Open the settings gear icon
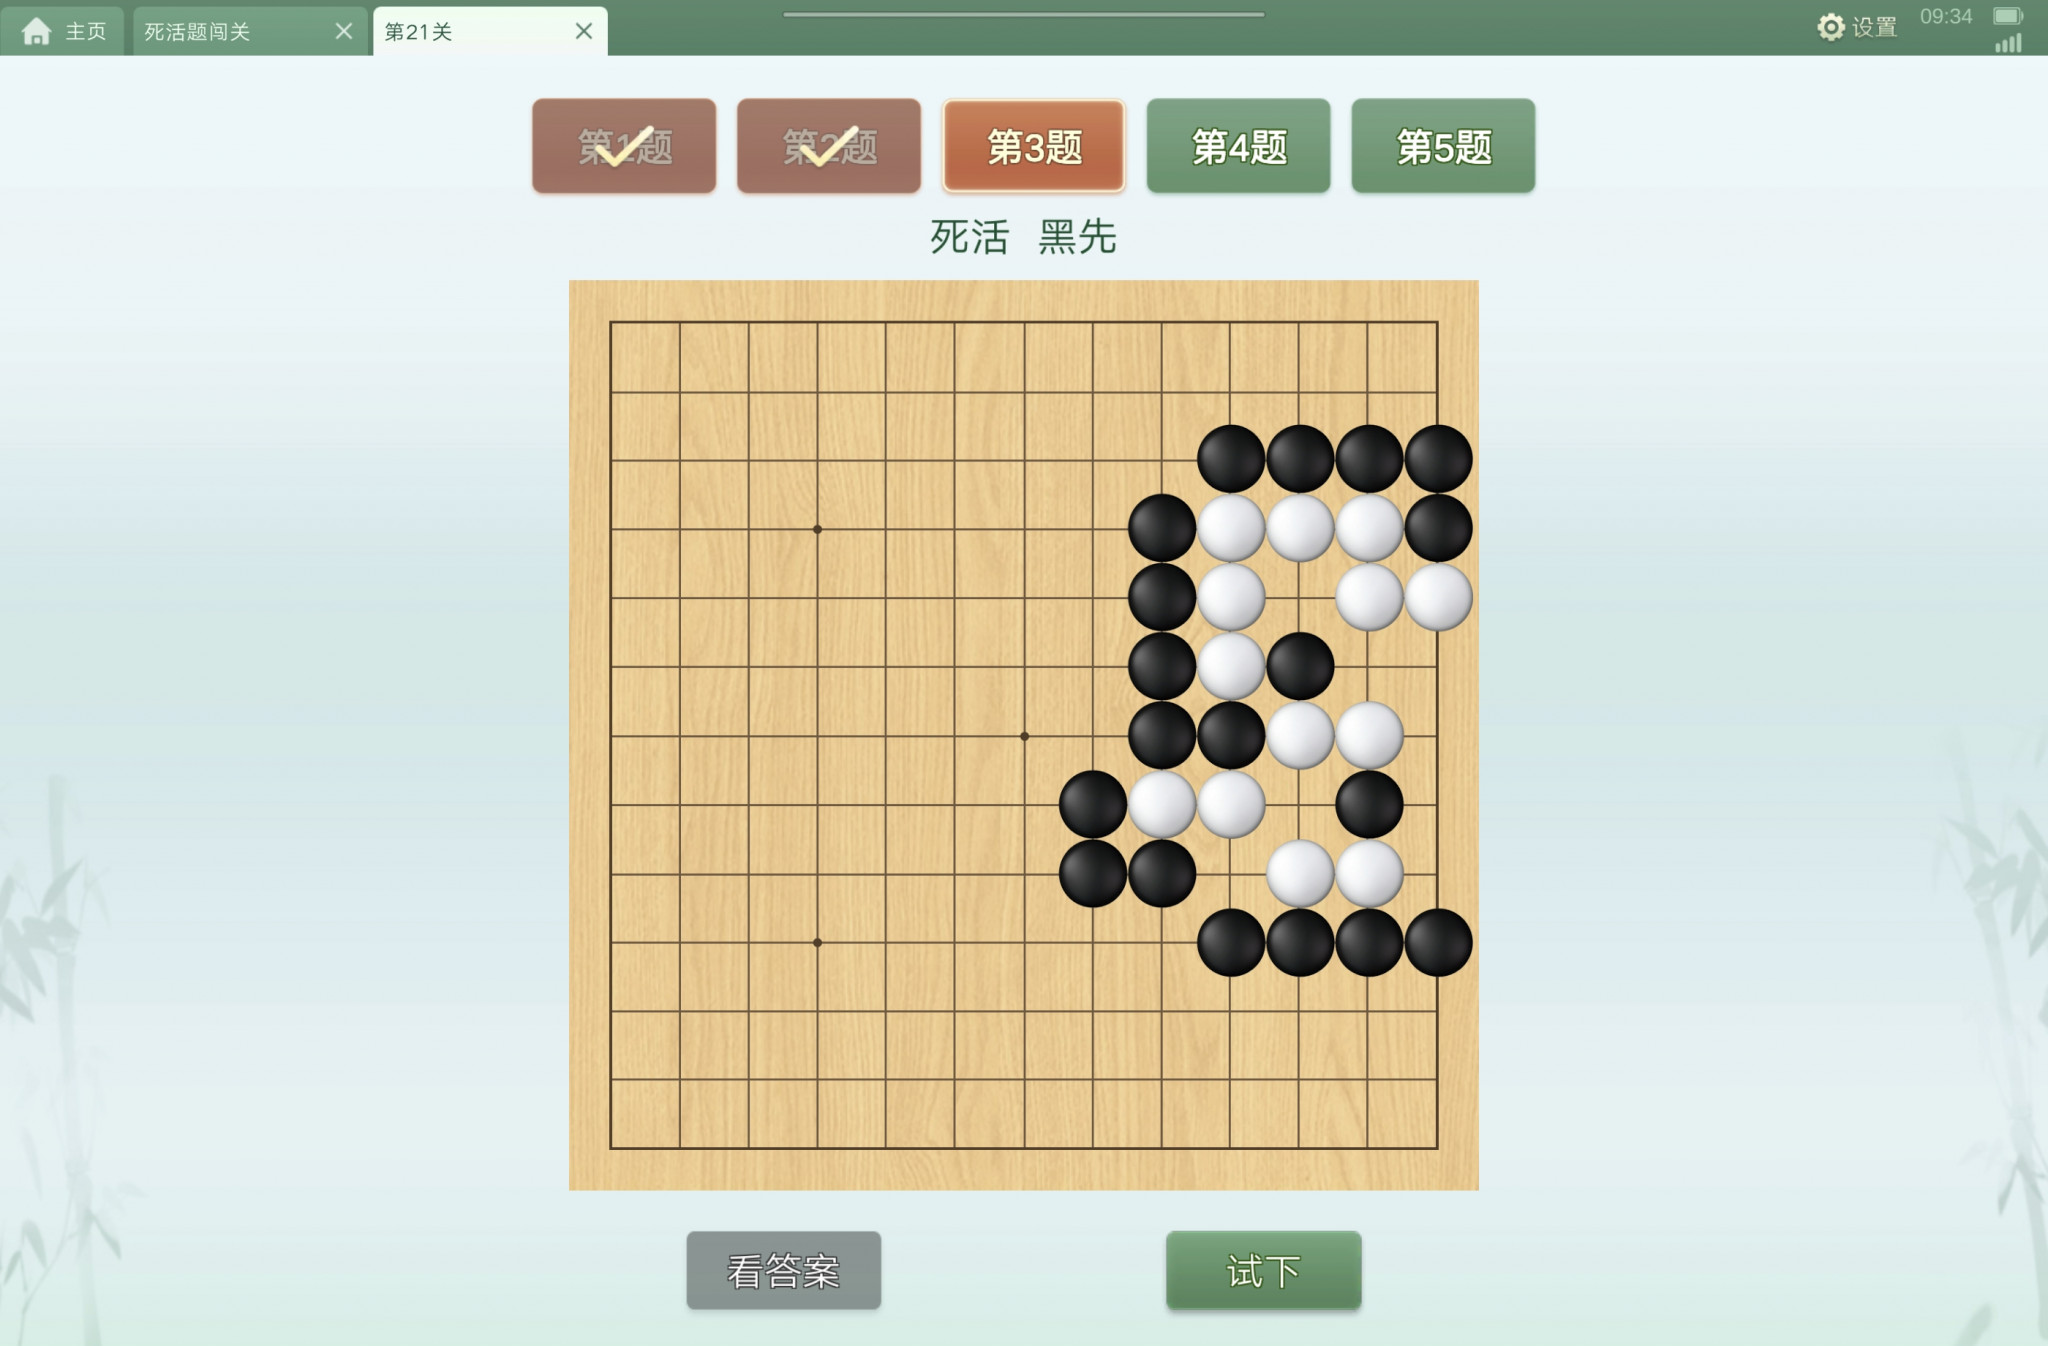 (1830, 27)
